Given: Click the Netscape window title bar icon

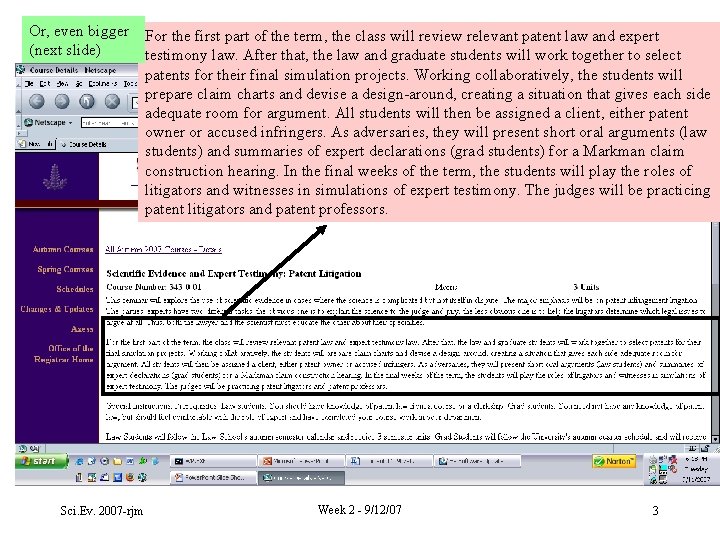Looking at the screenshot, I should pos(21,70).
